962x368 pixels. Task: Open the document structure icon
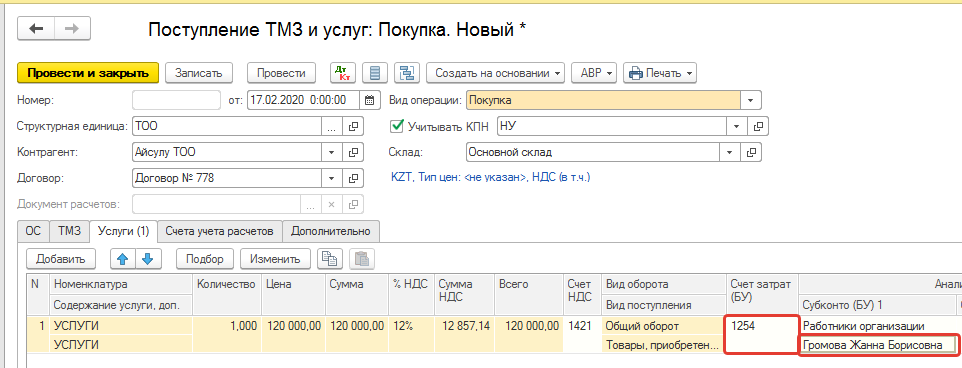[407, 73]
